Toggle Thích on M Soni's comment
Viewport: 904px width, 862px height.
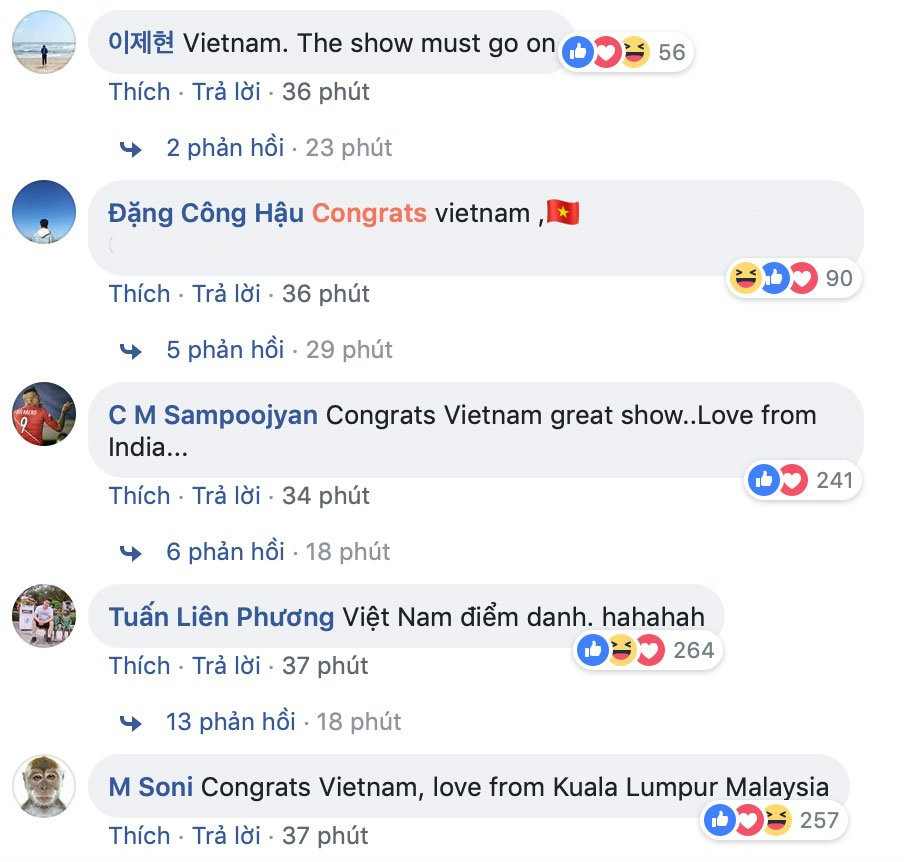pyautogui.click(x=140, y=835)
